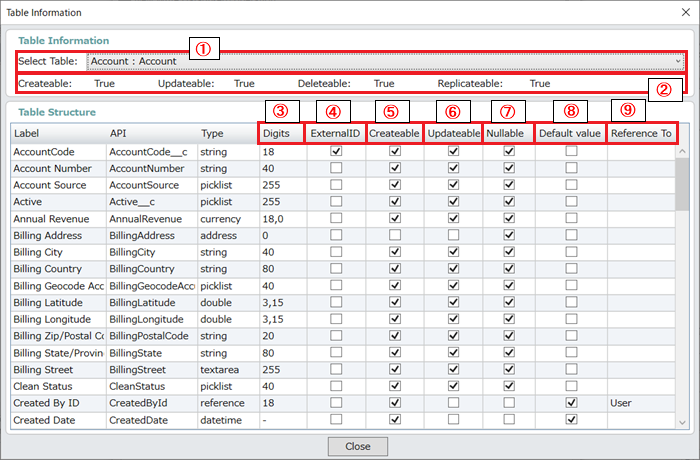Select the AnnualRevenue API cell
Screen dimensions: 700x460
[x=152, y=219]
